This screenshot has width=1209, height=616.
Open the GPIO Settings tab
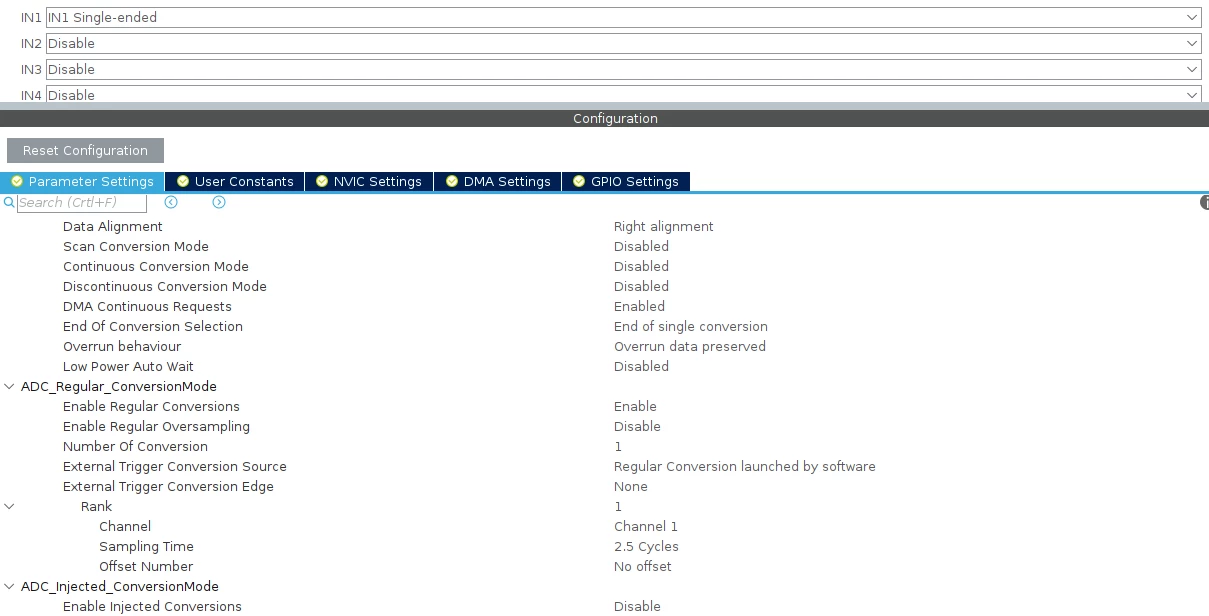[626, 181]
